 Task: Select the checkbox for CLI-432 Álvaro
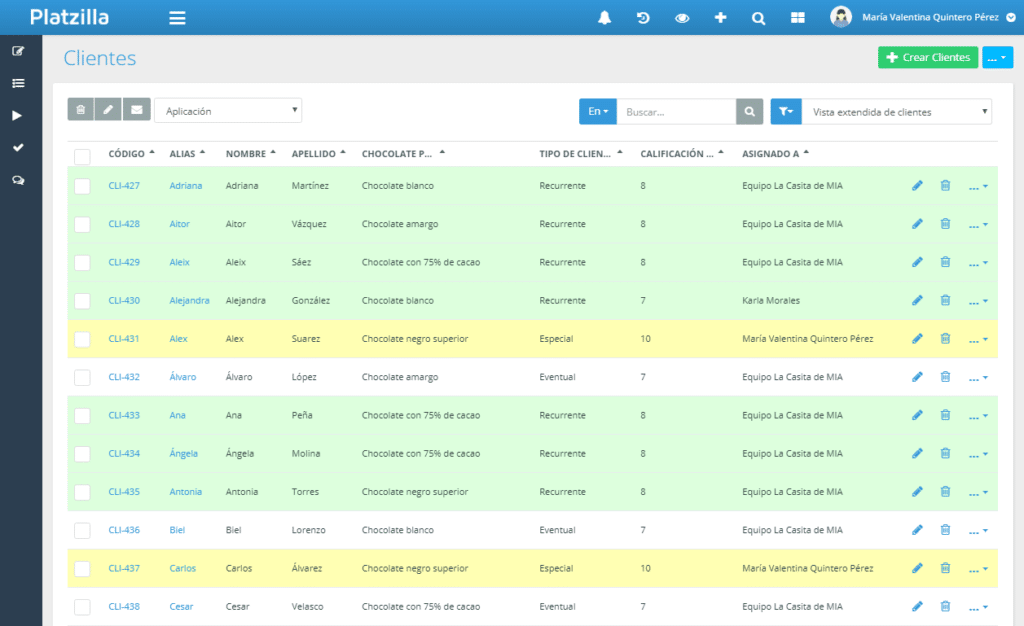coord(82,377)
